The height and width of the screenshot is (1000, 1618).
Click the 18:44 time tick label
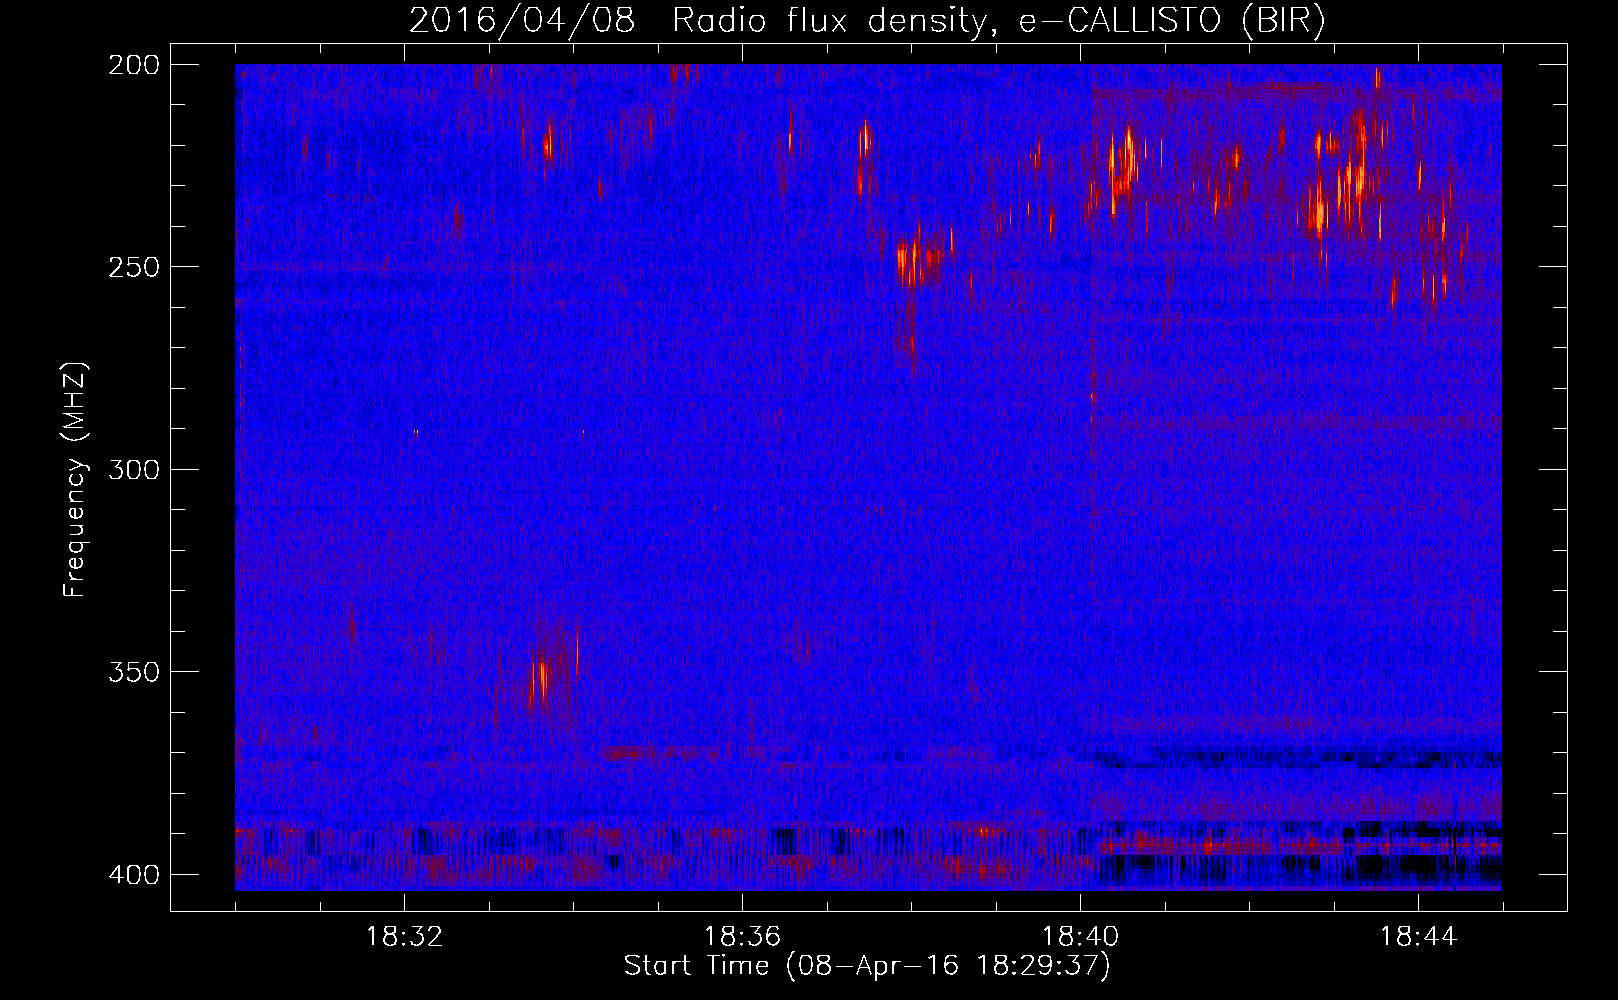tap(1419, 937)
